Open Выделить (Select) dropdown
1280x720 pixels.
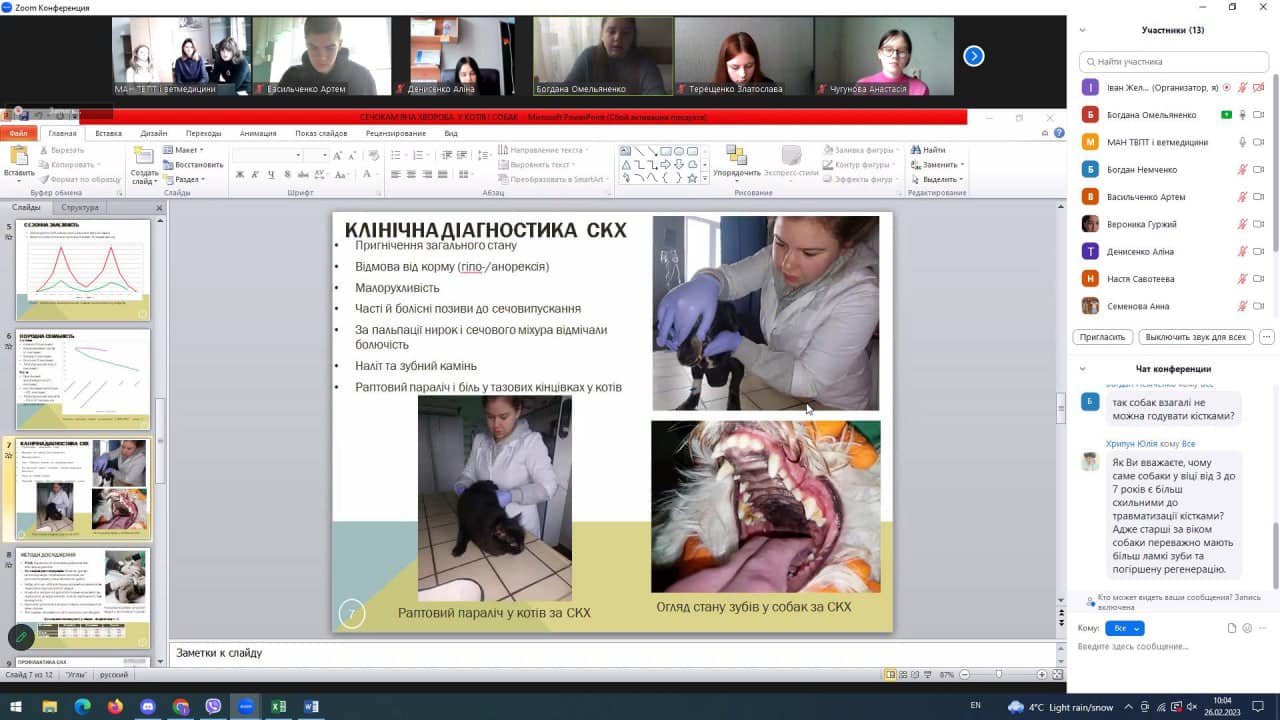936,179
